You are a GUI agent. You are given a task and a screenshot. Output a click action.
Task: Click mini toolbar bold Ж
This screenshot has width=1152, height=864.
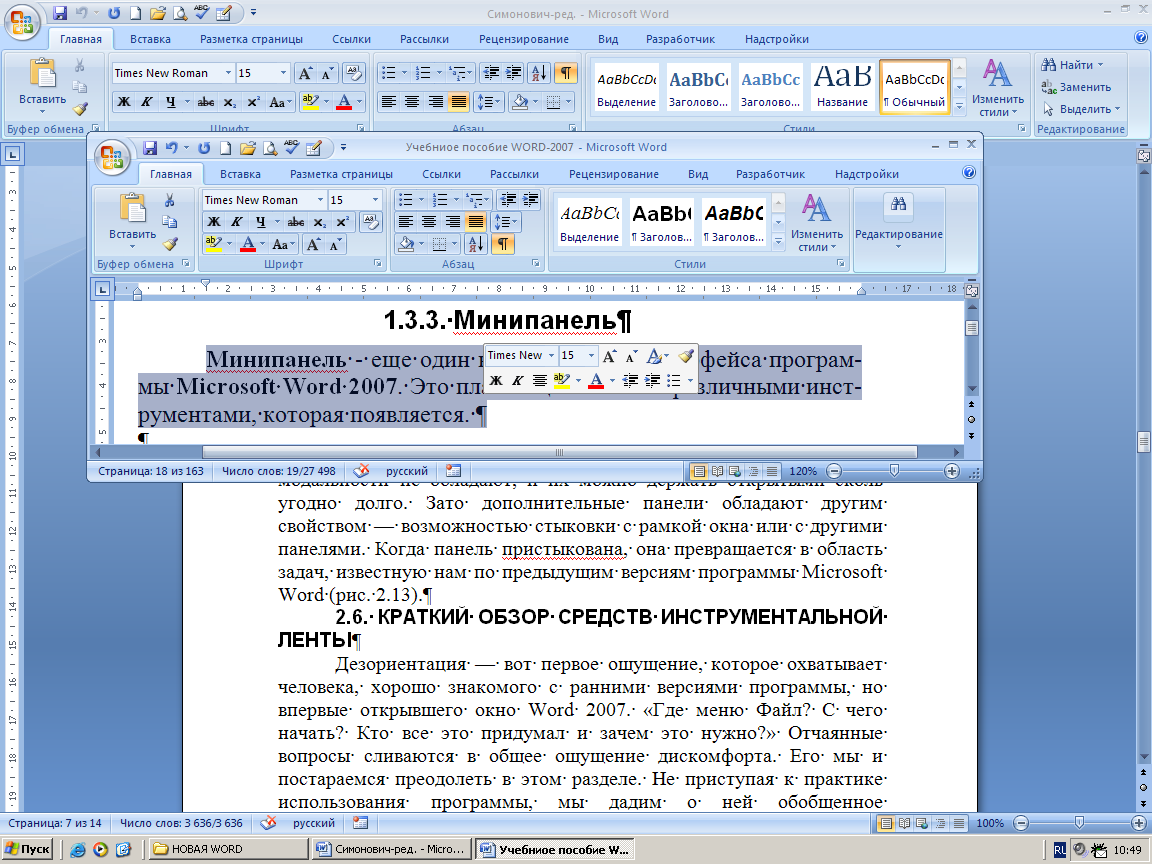(496, 380)
